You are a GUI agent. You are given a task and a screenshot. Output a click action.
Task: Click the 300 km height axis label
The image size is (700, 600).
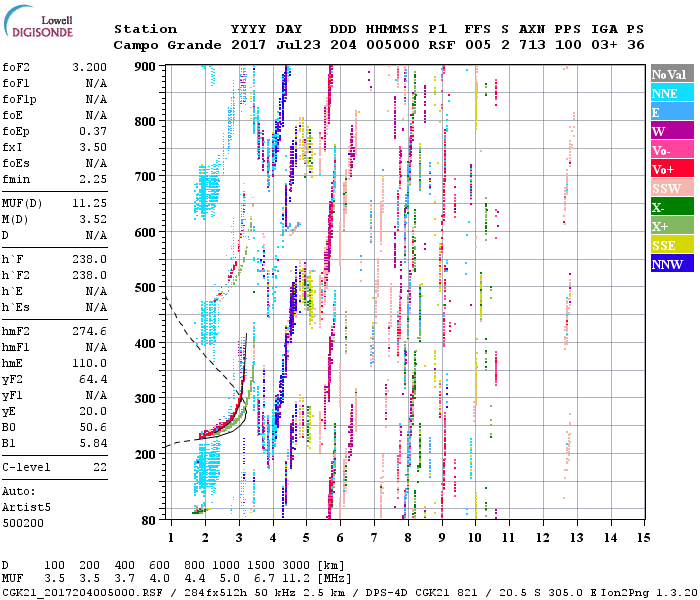[145, 398]
